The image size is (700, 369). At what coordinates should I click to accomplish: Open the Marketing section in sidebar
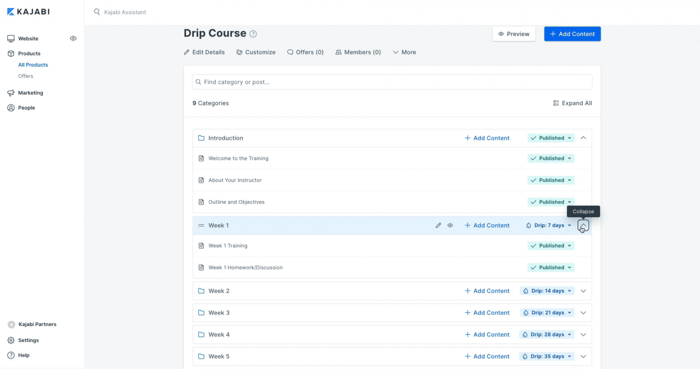tap(30, 93)
